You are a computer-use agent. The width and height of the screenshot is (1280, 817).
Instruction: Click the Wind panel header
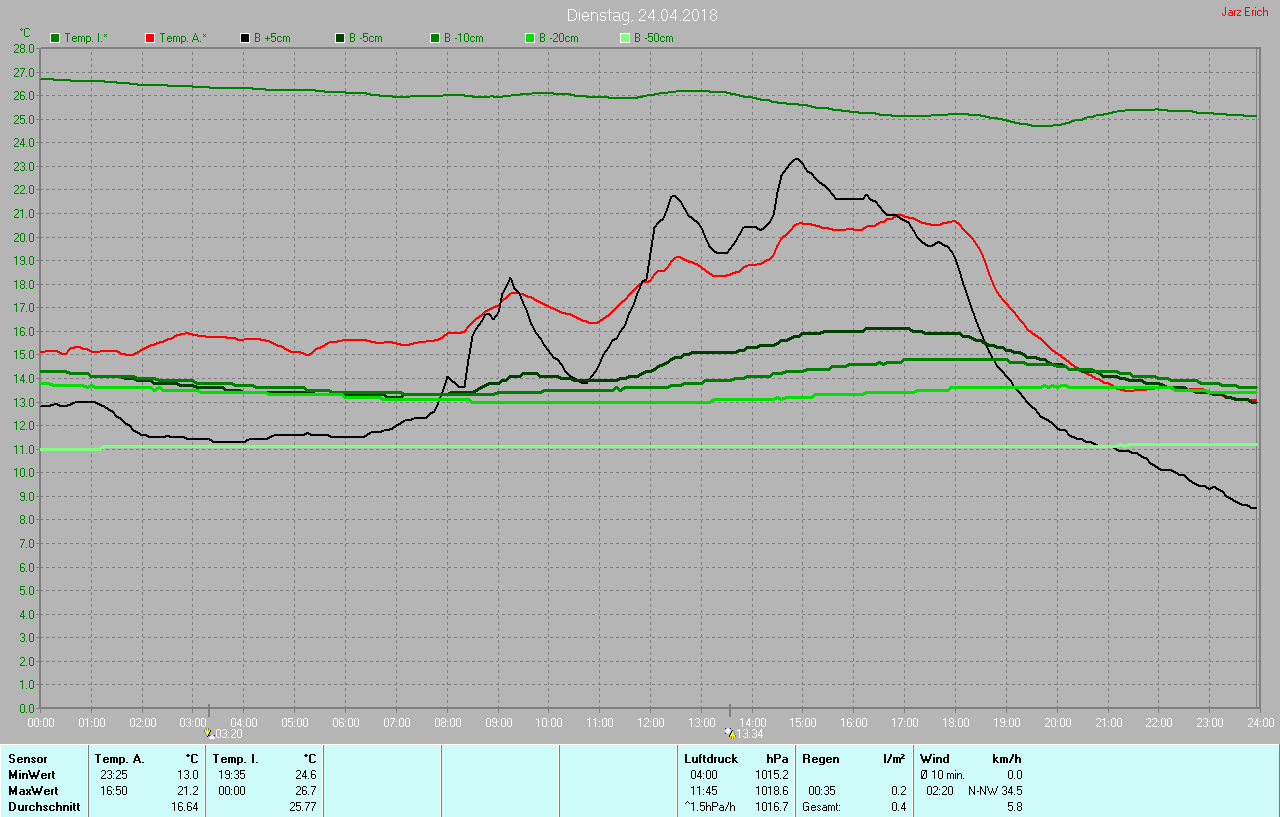(936, 759)
